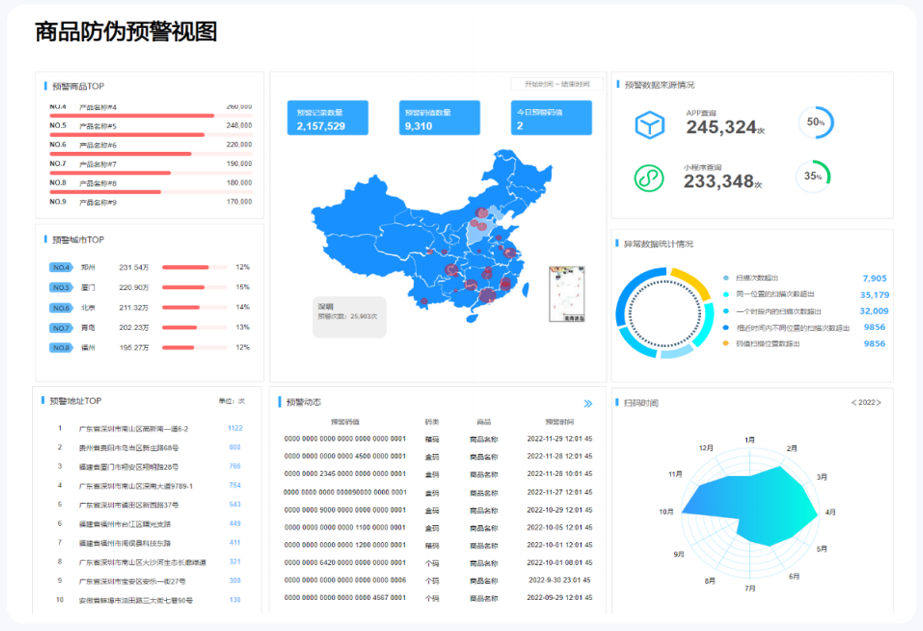Image resolution: width=923 pixels, height=631 pixels.
Task: Click the NO.4 badge beside 郑州
Action: coord(61,268)
